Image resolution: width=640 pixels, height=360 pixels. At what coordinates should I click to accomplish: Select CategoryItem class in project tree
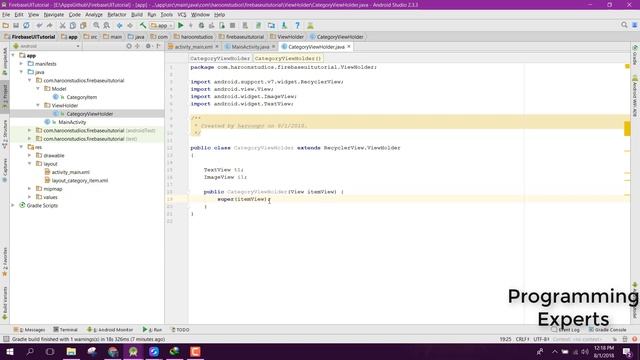(82, 97)
